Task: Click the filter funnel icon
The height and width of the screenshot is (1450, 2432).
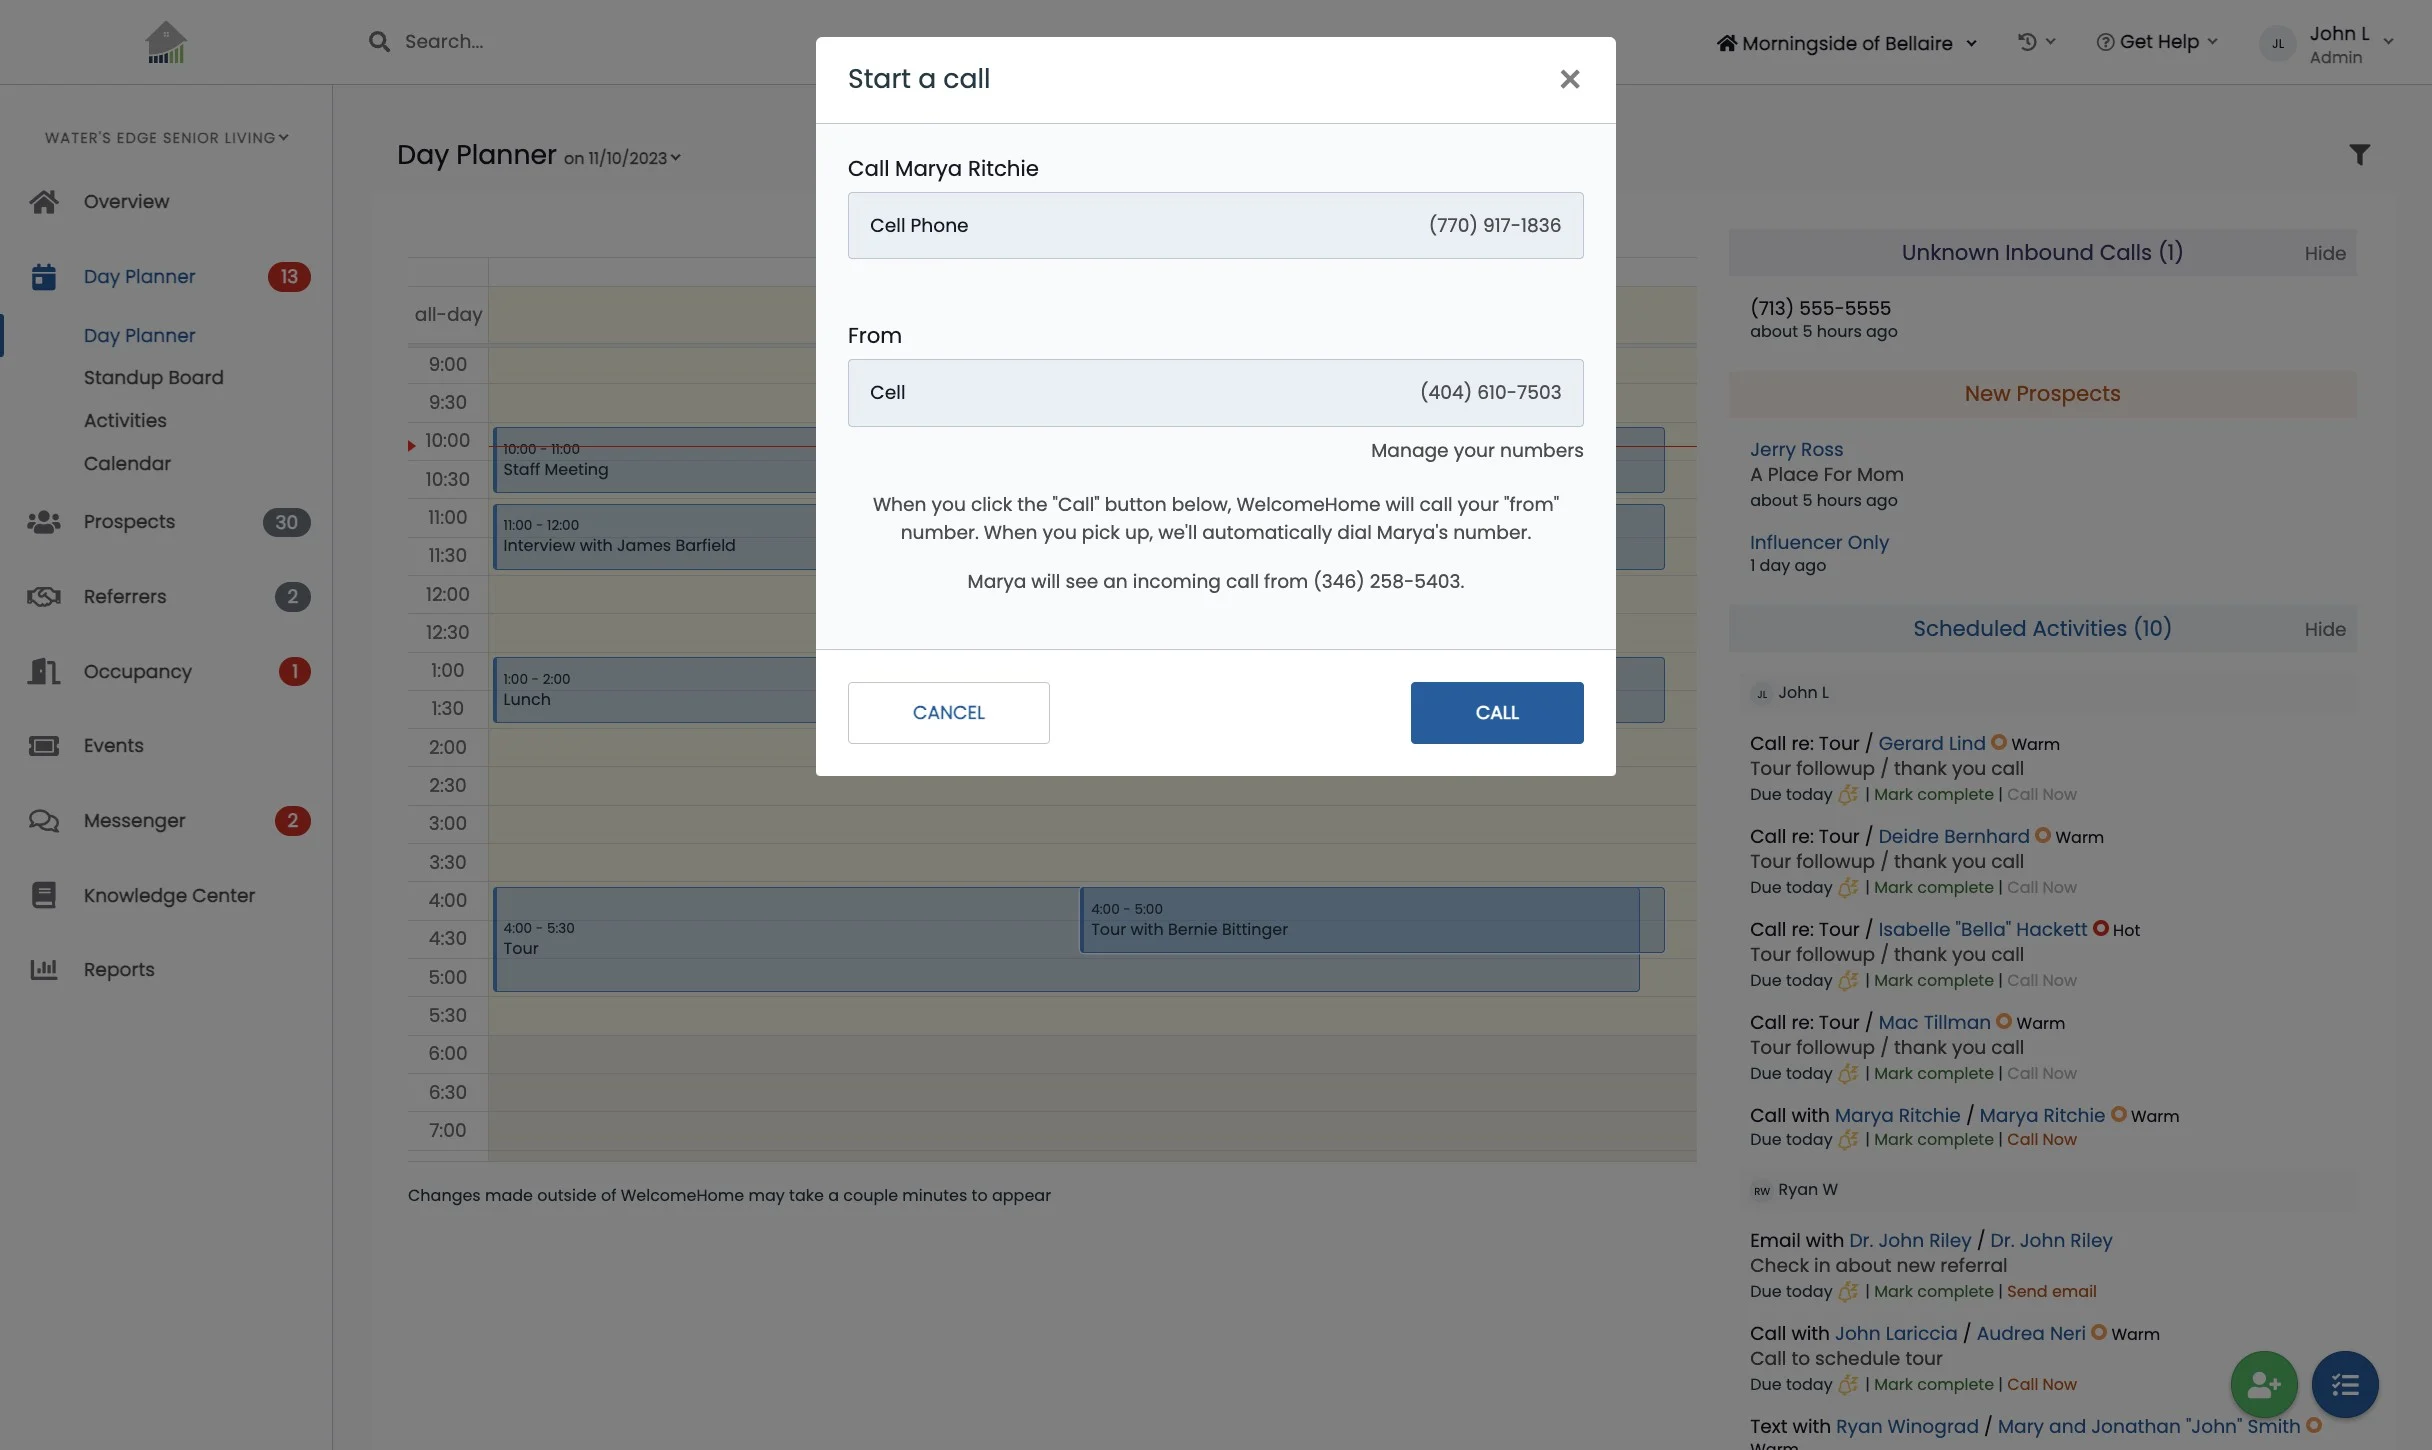Action: click(x=2359, y=155)
